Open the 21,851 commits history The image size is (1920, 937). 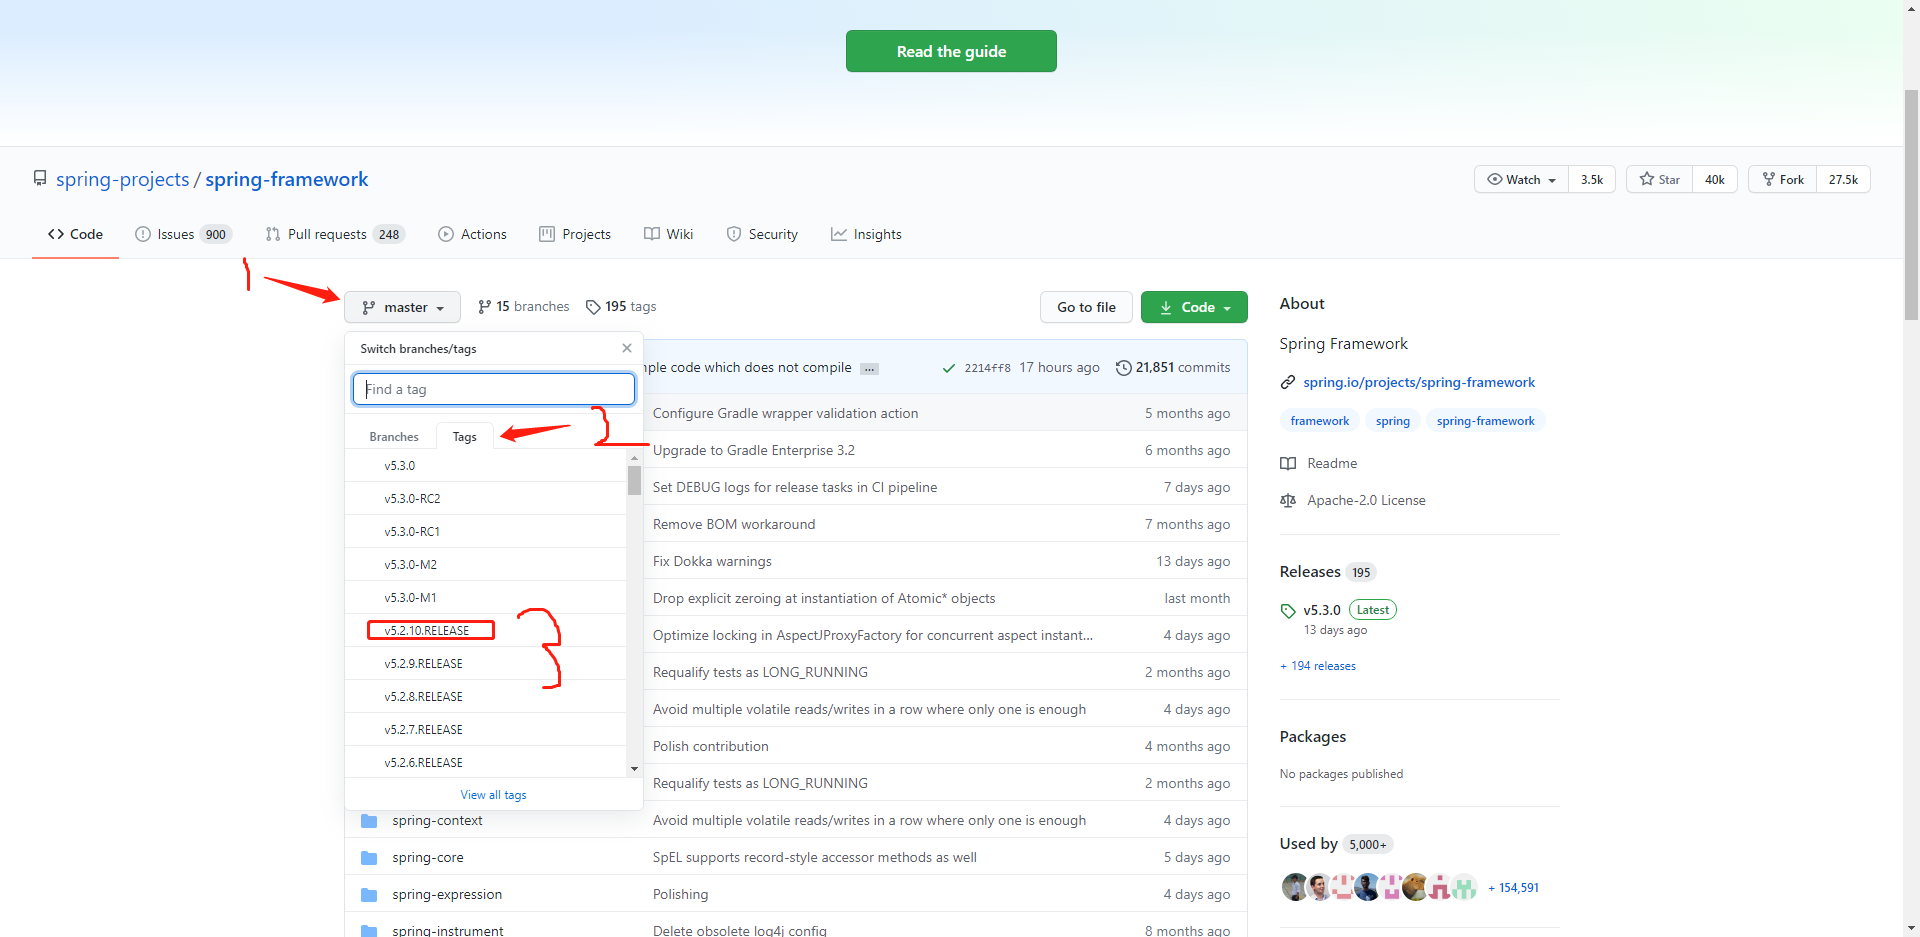click(1173, 367)
